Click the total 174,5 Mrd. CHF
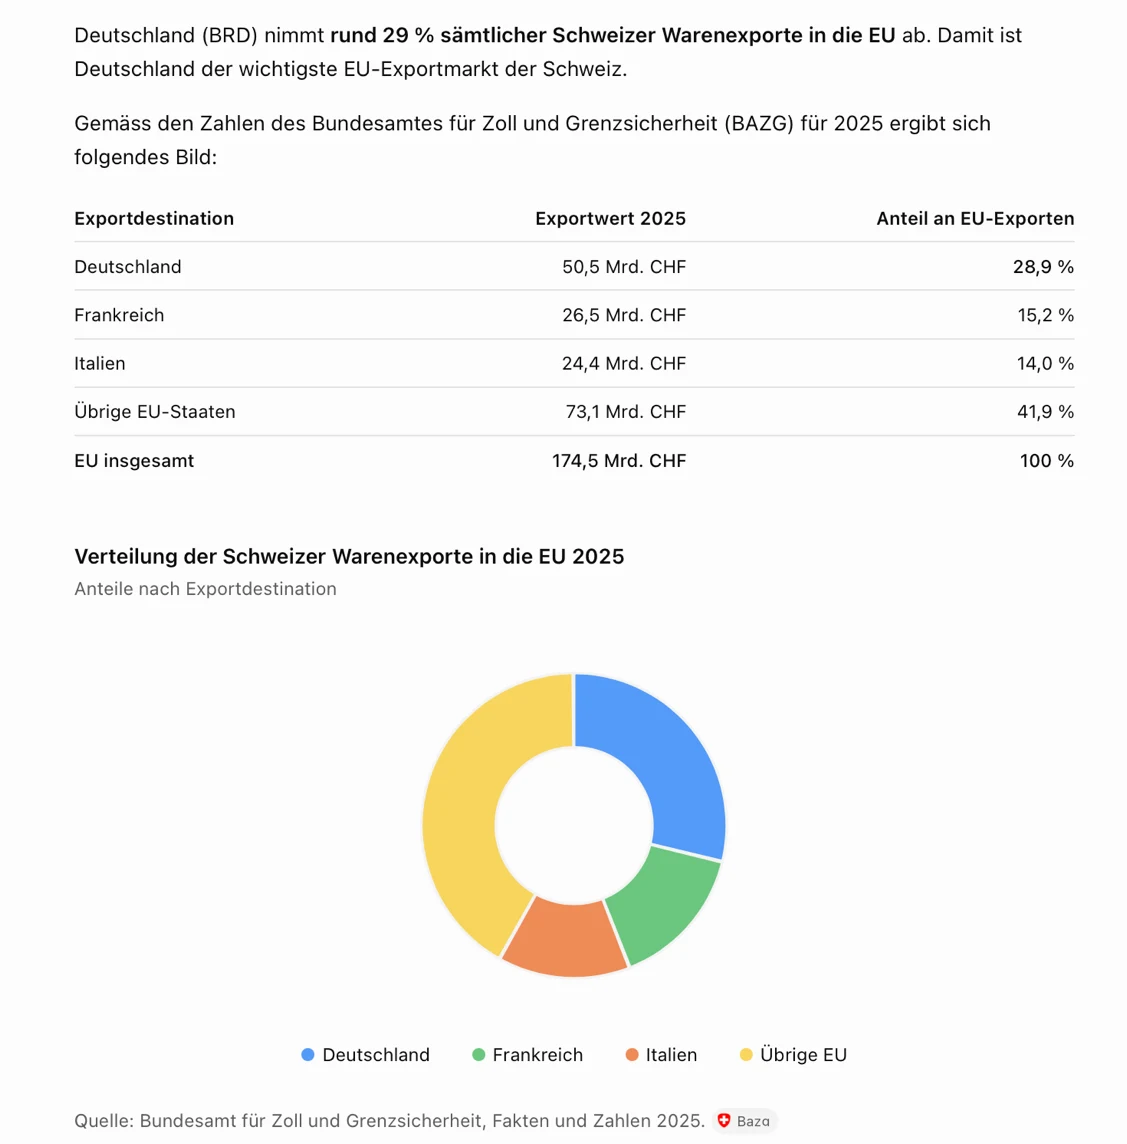The image size is (1127, 1144). point(619,461)
